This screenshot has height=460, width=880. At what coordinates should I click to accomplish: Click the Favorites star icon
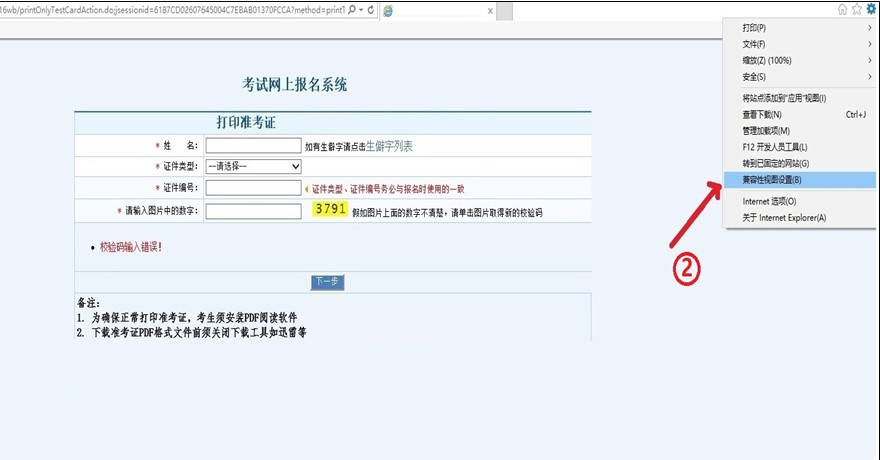pyautogui.click(x=857, y=9)
